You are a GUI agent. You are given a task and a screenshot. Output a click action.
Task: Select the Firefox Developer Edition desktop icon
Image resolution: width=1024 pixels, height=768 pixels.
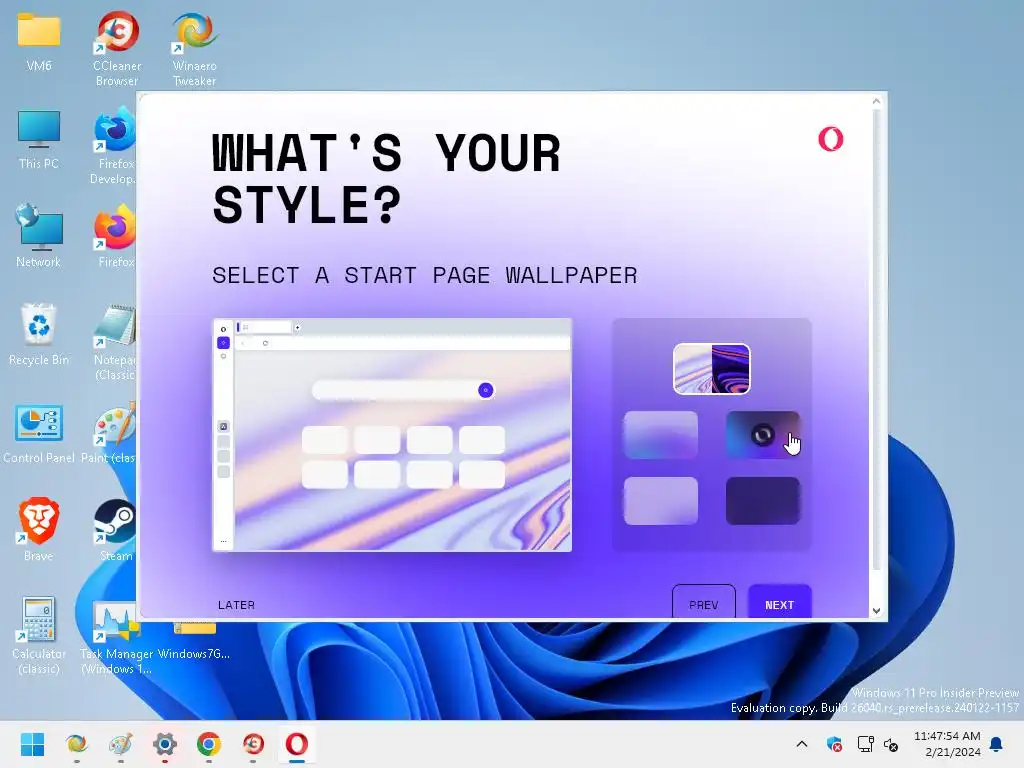click(x=114, y=147)
